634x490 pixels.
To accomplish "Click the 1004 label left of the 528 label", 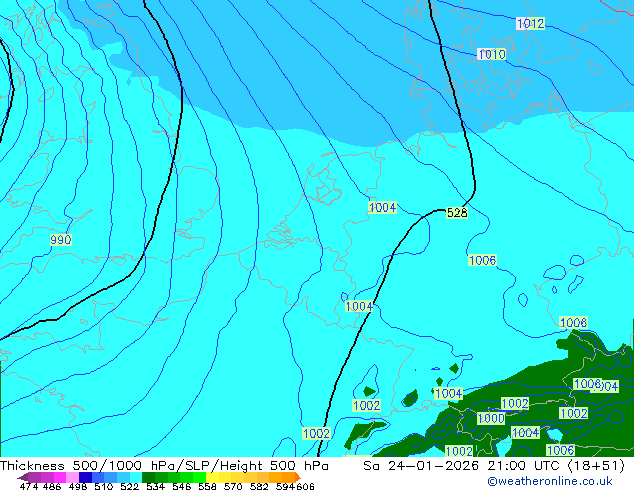I will 383,207.
